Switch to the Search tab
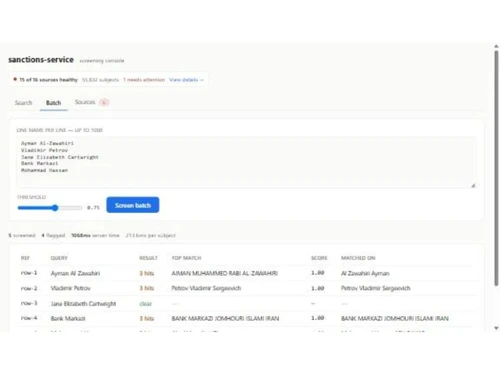500x375 pixels. [x=23, y=103]
